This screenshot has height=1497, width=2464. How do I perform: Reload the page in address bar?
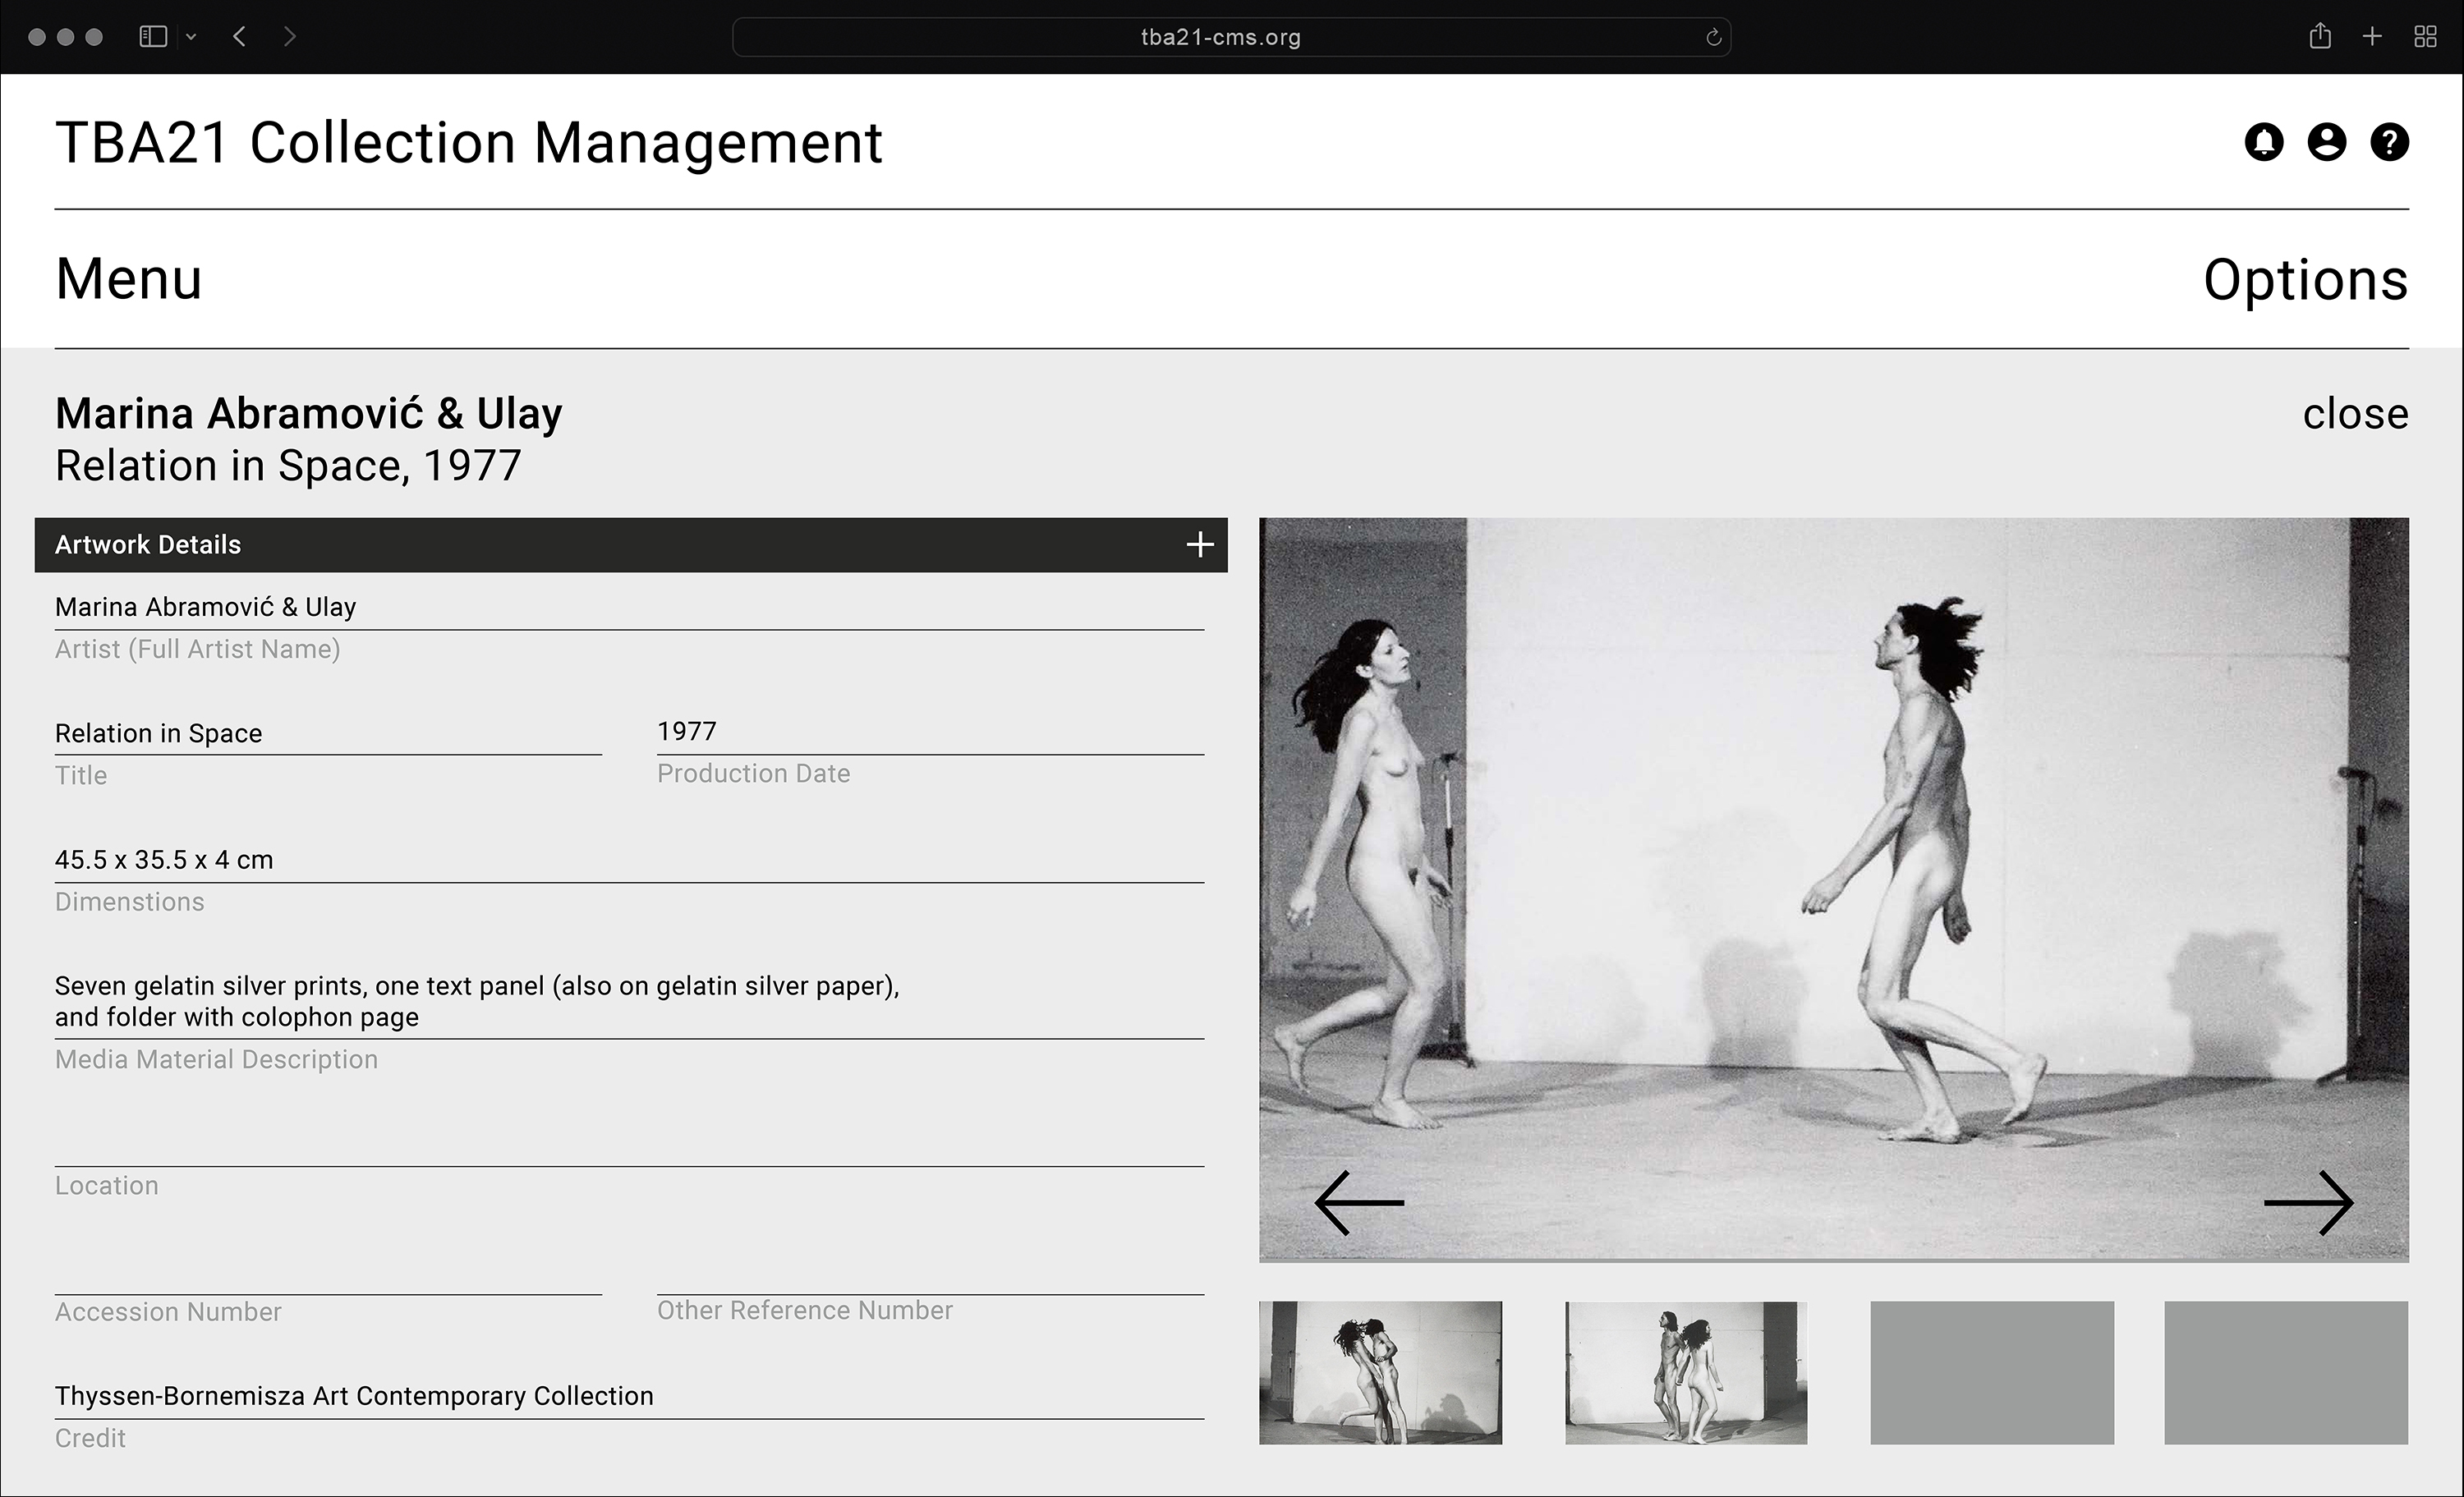[1713, 37]
